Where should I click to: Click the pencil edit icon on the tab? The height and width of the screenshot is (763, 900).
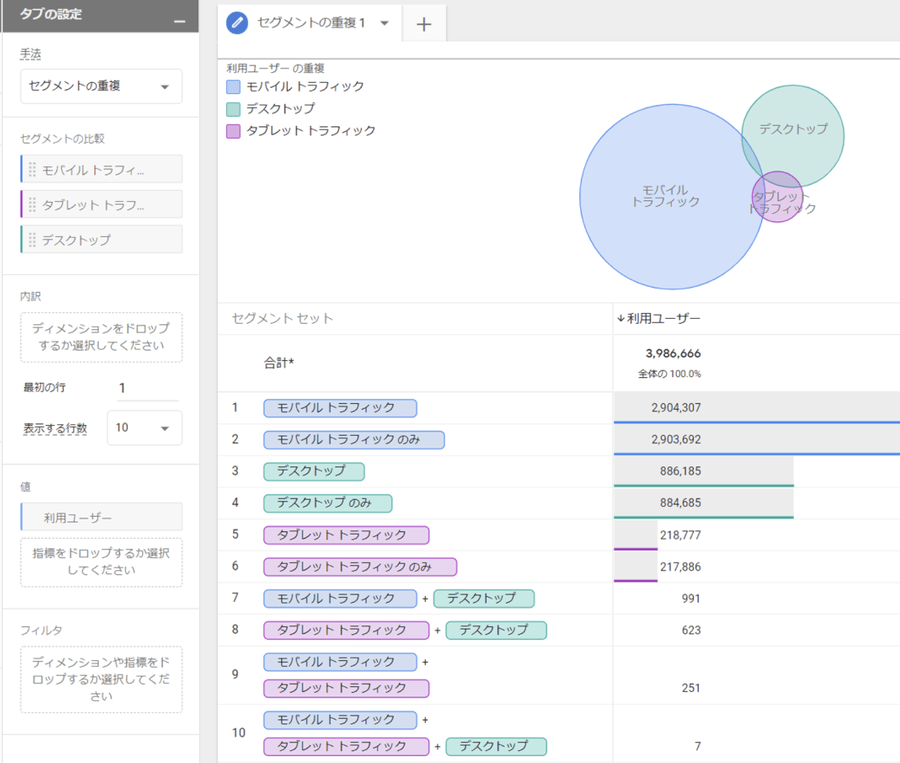point(237,23)
